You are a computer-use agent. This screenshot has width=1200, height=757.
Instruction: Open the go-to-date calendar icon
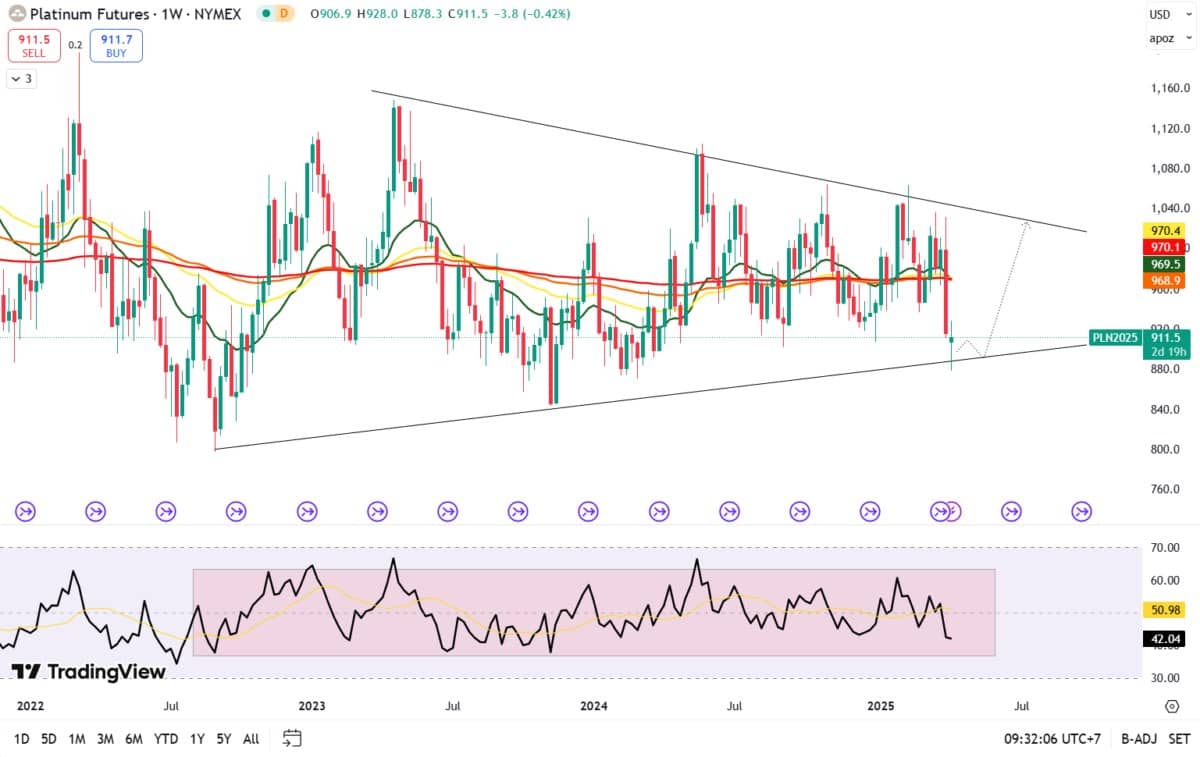[292, 739]
